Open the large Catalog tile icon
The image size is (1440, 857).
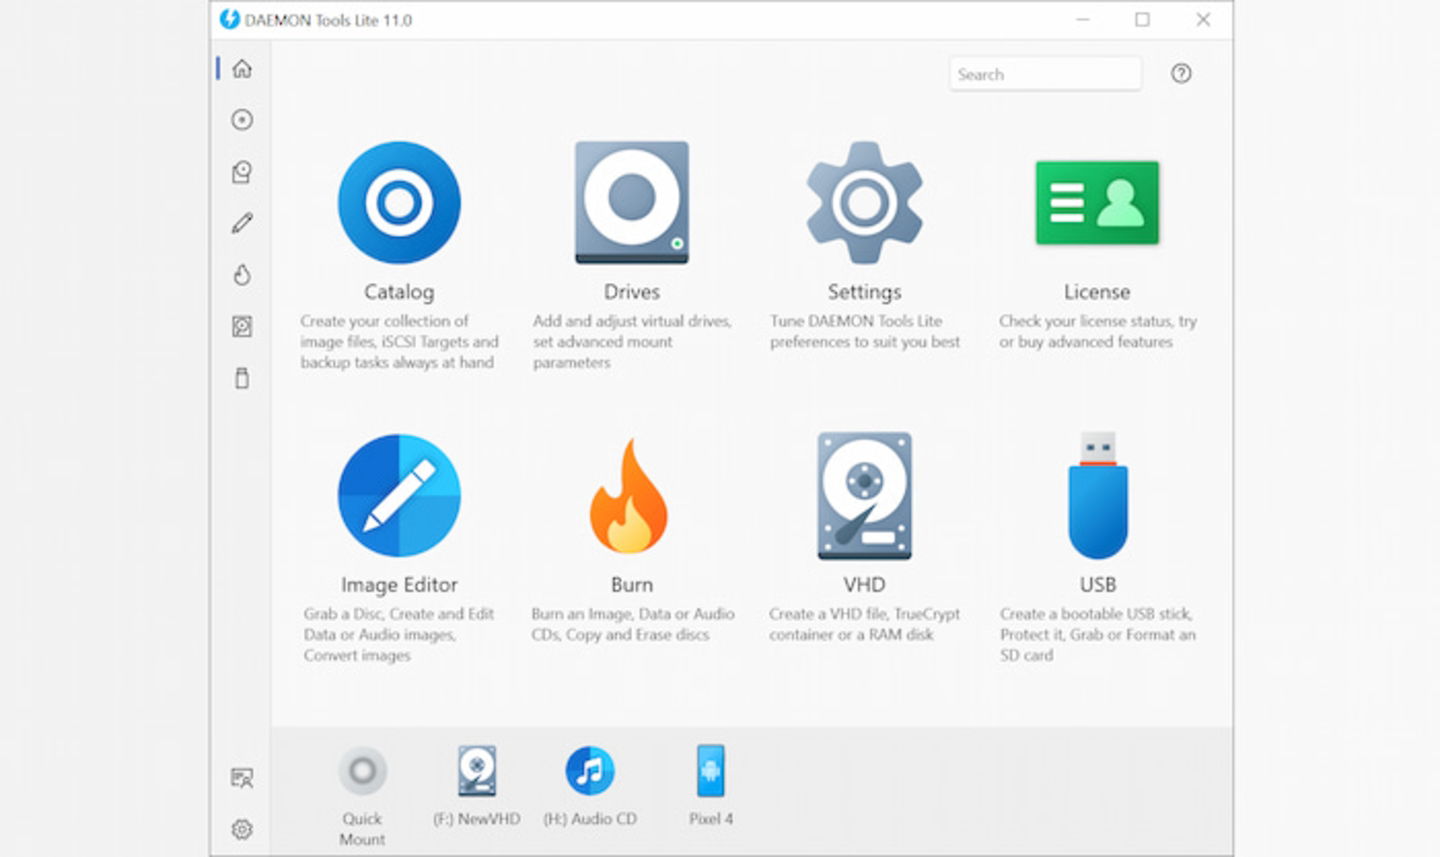pyautogui.click(x=399, y=203)
